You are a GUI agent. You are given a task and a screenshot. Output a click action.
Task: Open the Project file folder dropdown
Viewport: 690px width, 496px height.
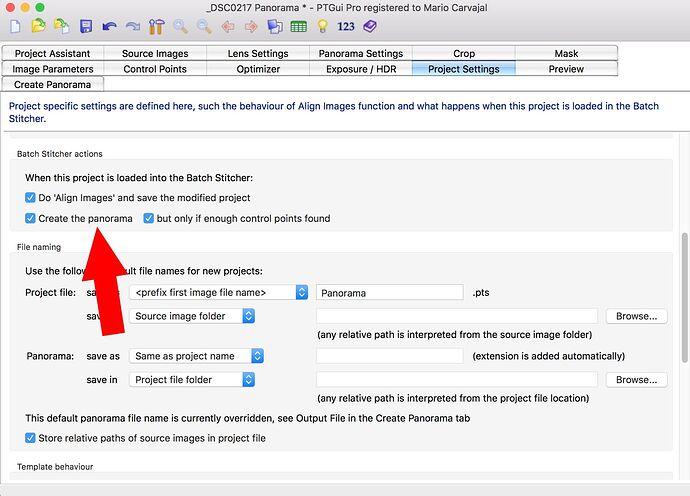point(192,379)
